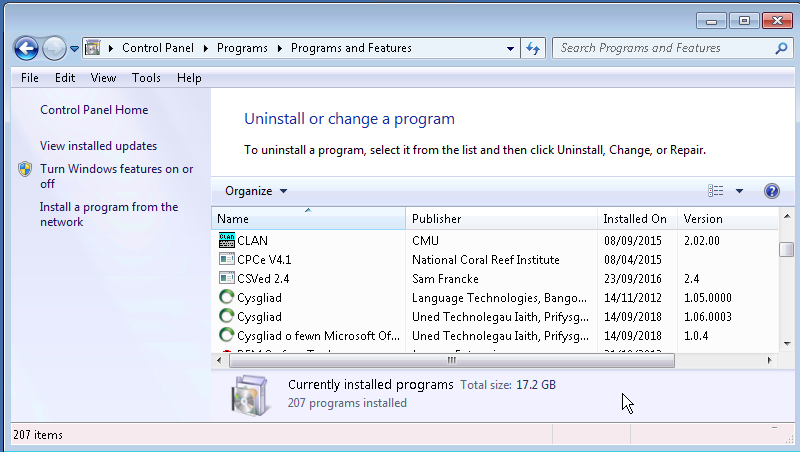Go back with the Back arrow button

(26, 48)
